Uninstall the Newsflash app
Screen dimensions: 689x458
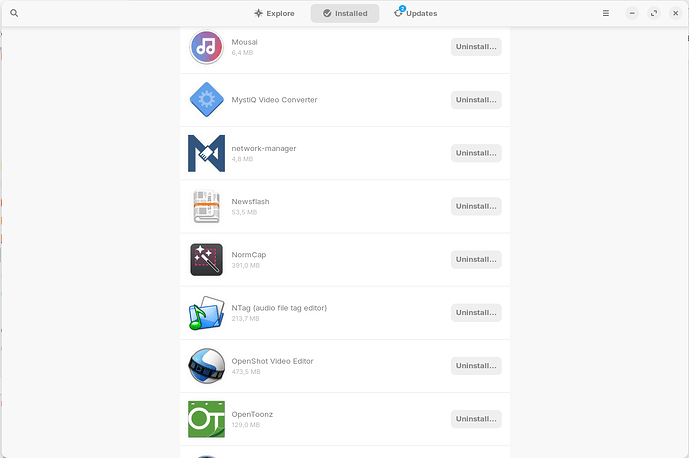tap(476, 206)
